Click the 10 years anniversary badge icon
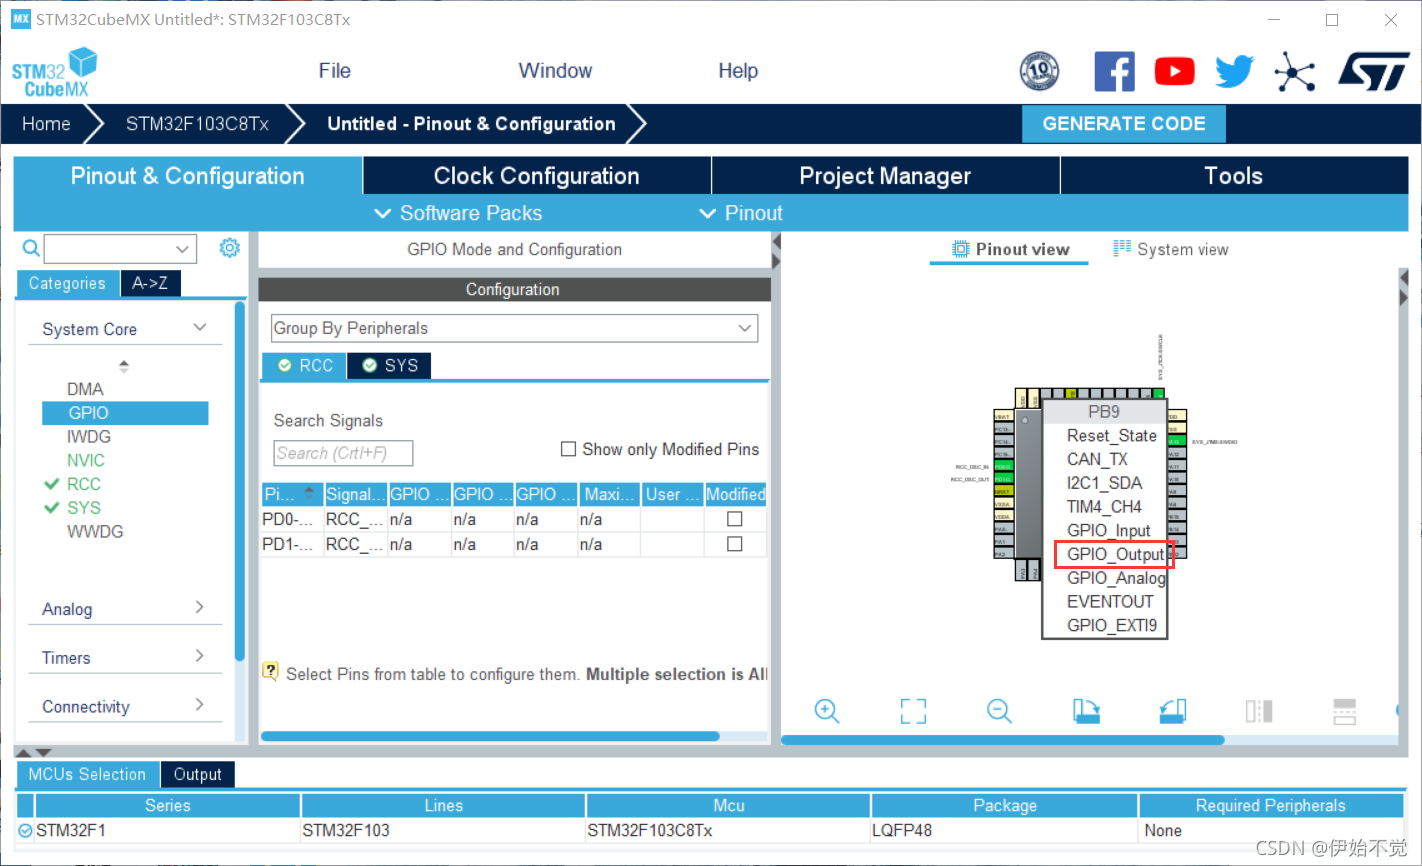This screenshot has height=866, width=1422. click(x=1039, y=72)
